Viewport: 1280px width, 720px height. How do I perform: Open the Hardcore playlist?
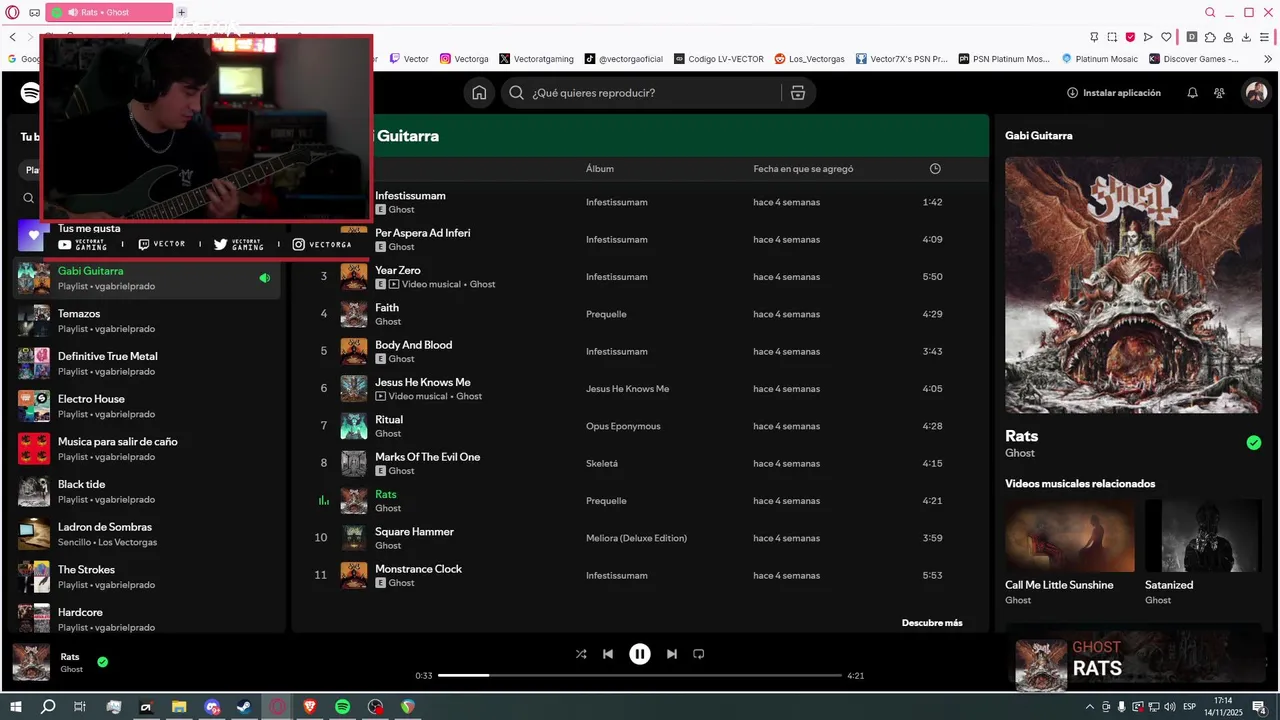[146, 619]
